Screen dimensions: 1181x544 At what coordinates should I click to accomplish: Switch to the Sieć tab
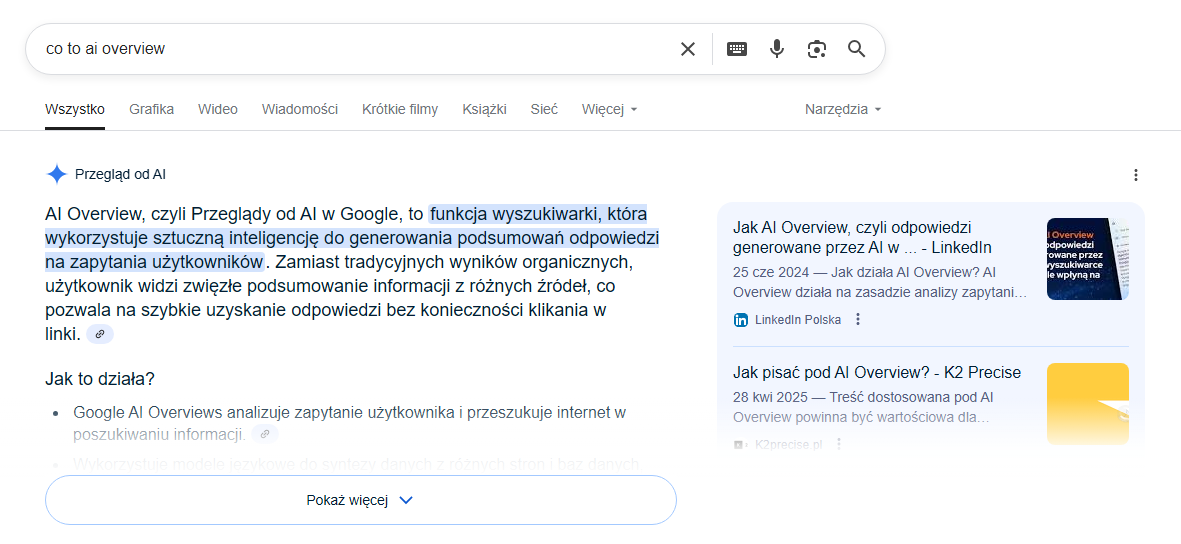tap(544, 109)
